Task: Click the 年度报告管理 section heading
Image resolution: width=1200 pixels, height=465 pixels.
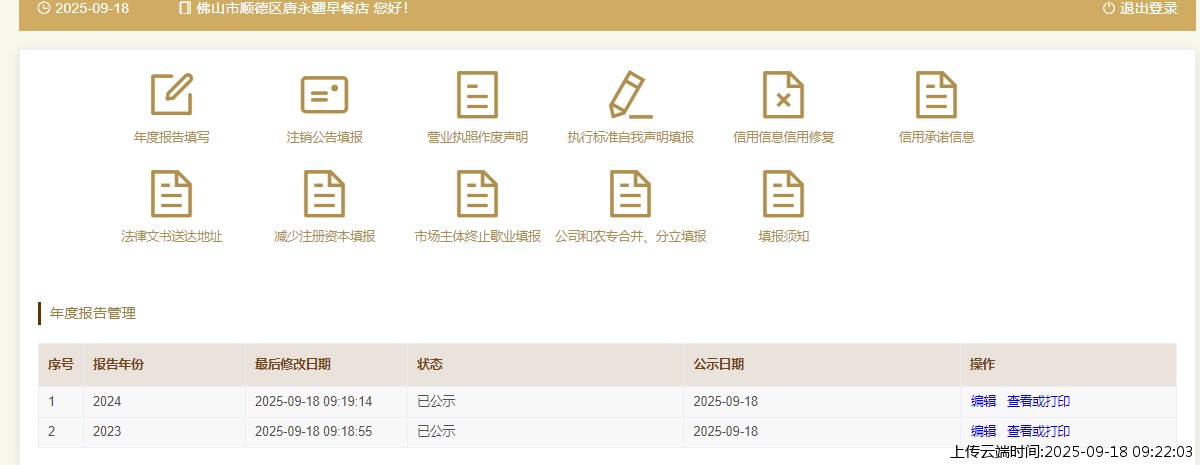Action: click(x=93, y=313)
